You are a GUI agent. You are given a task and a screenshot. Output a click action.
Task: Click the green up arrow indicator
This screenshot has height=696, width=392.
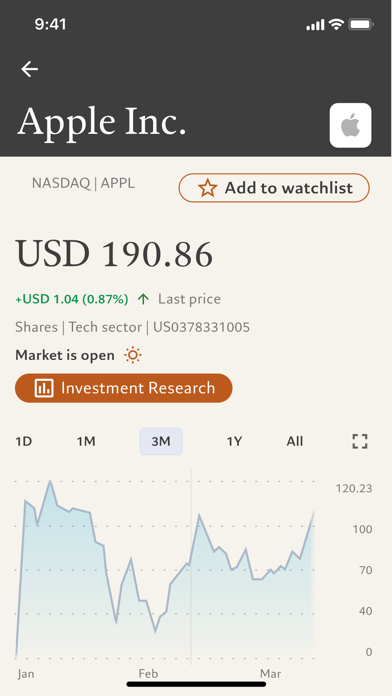143,299
